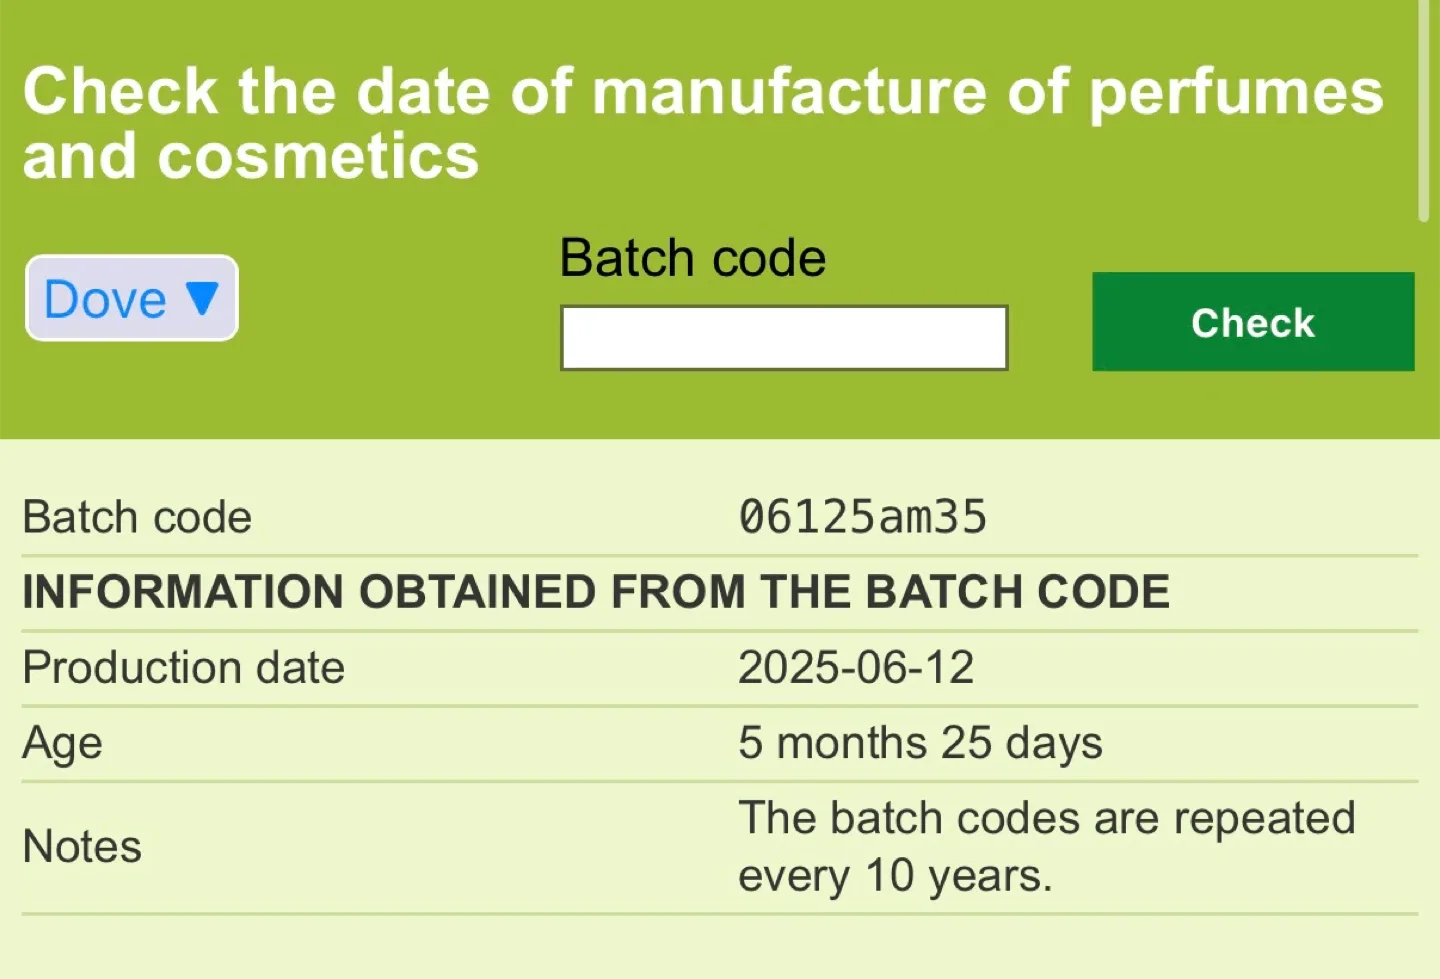Click the empty Batch code input field
Screen dimensions: 1440x979
click(783, 338)
